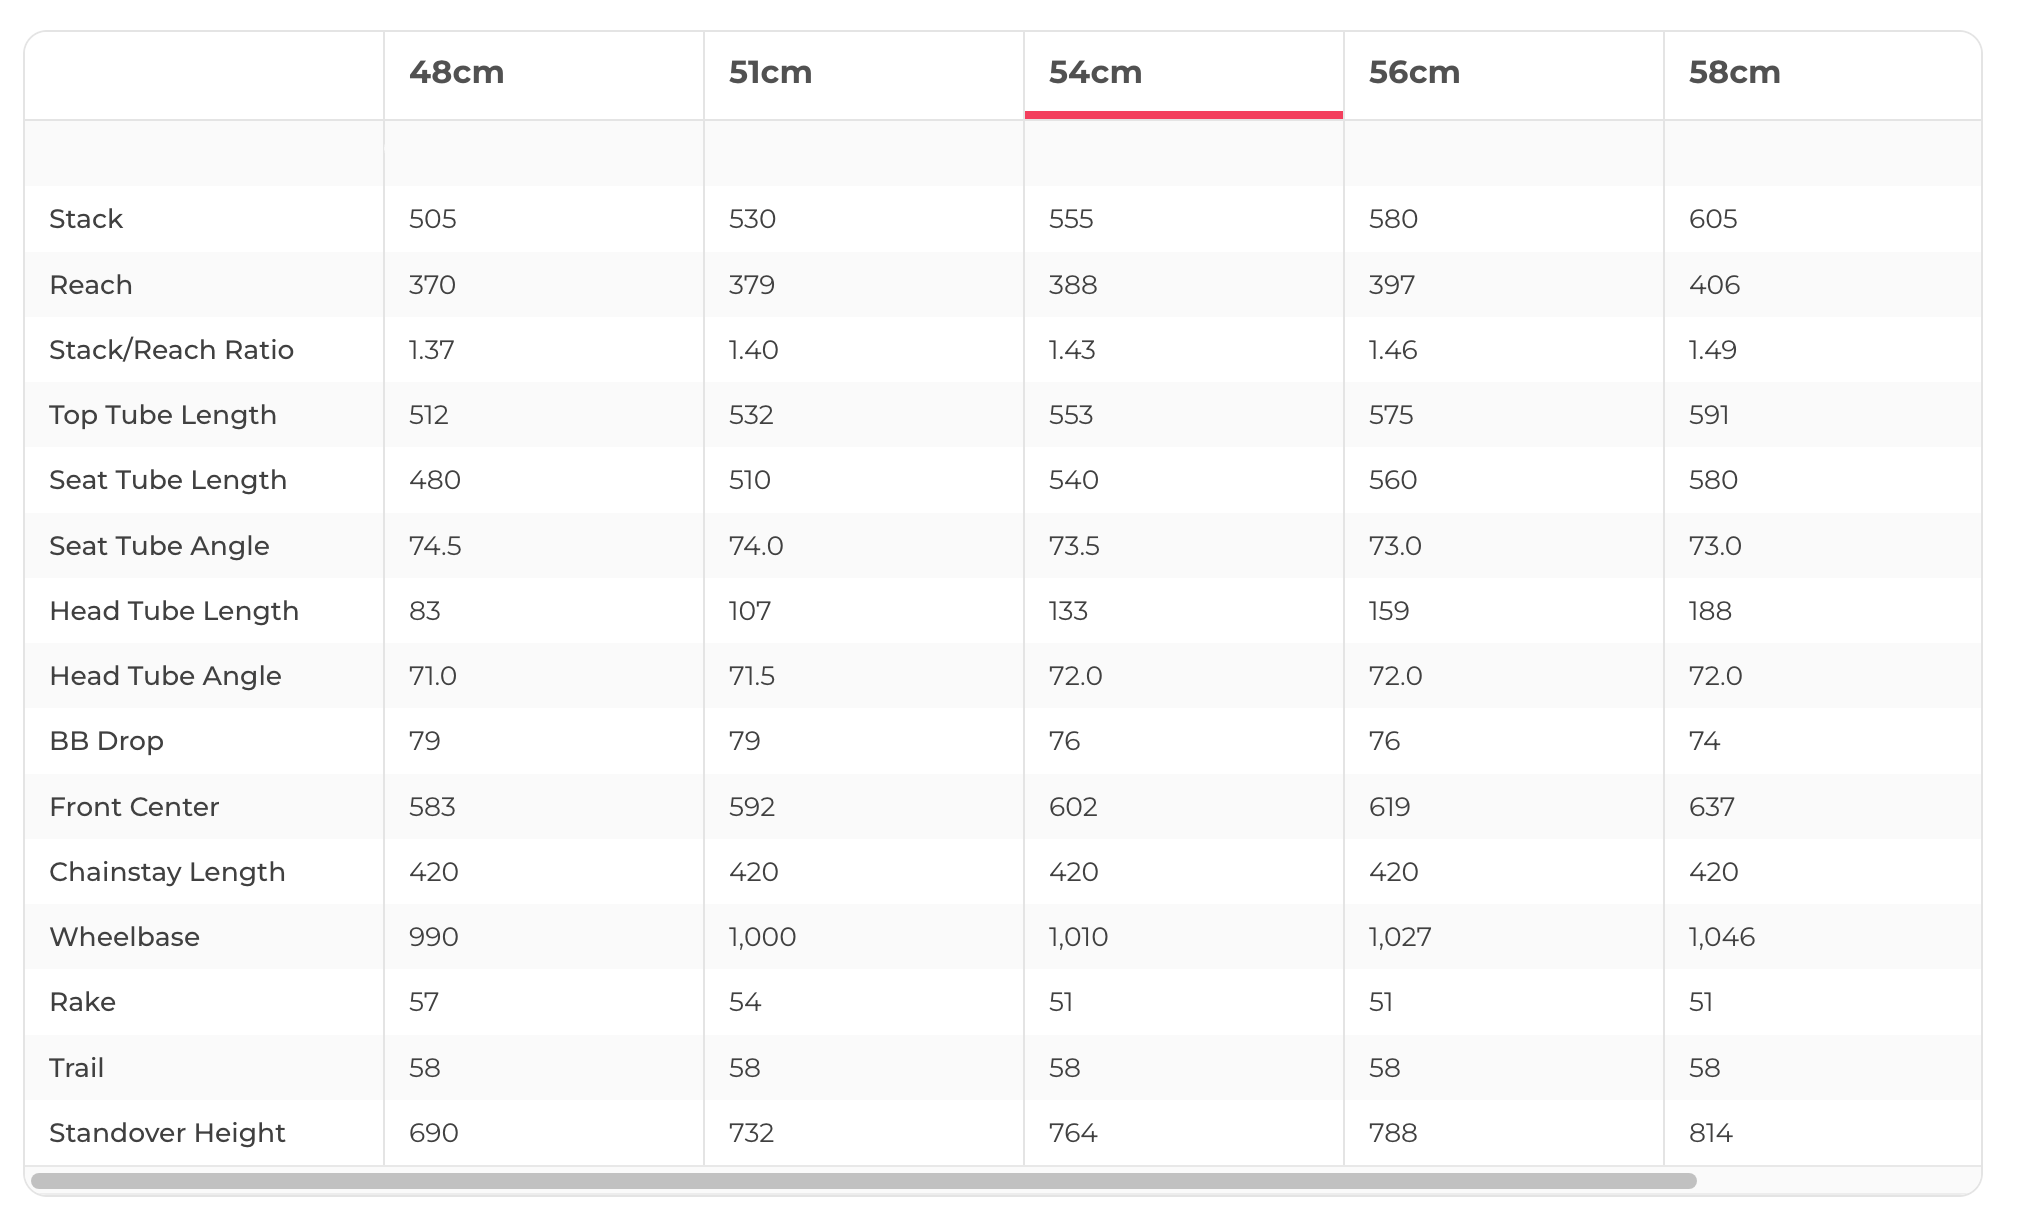The height and width of the screenshot is (1226, 2022).
Task: Click the 58cm Wheelbase value 1,046
Action: [x=1721, y=937]
